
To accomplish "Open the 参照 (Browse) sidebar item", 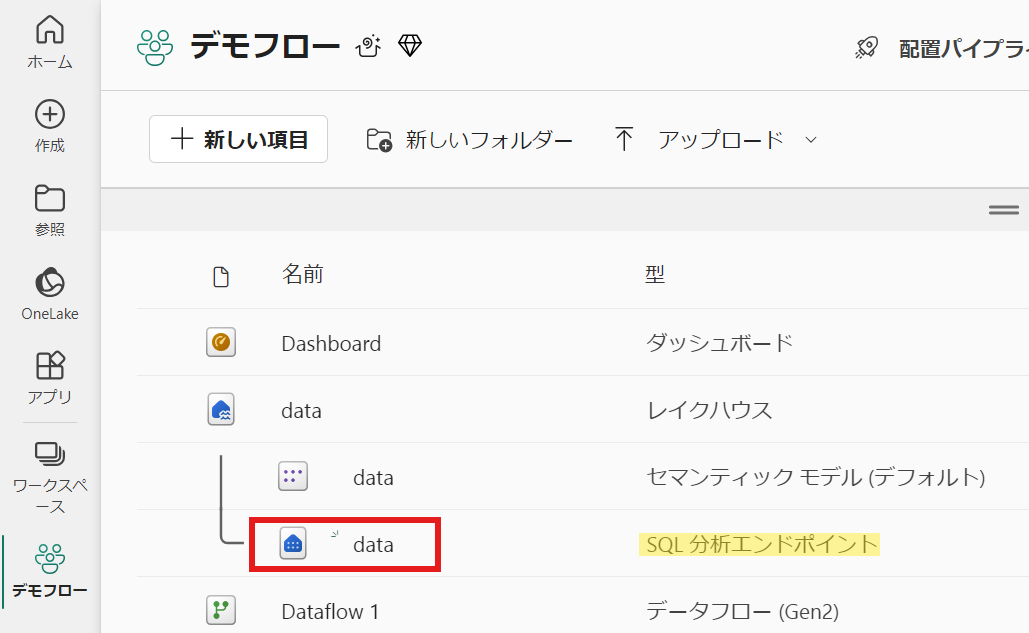I will [50, 210].
